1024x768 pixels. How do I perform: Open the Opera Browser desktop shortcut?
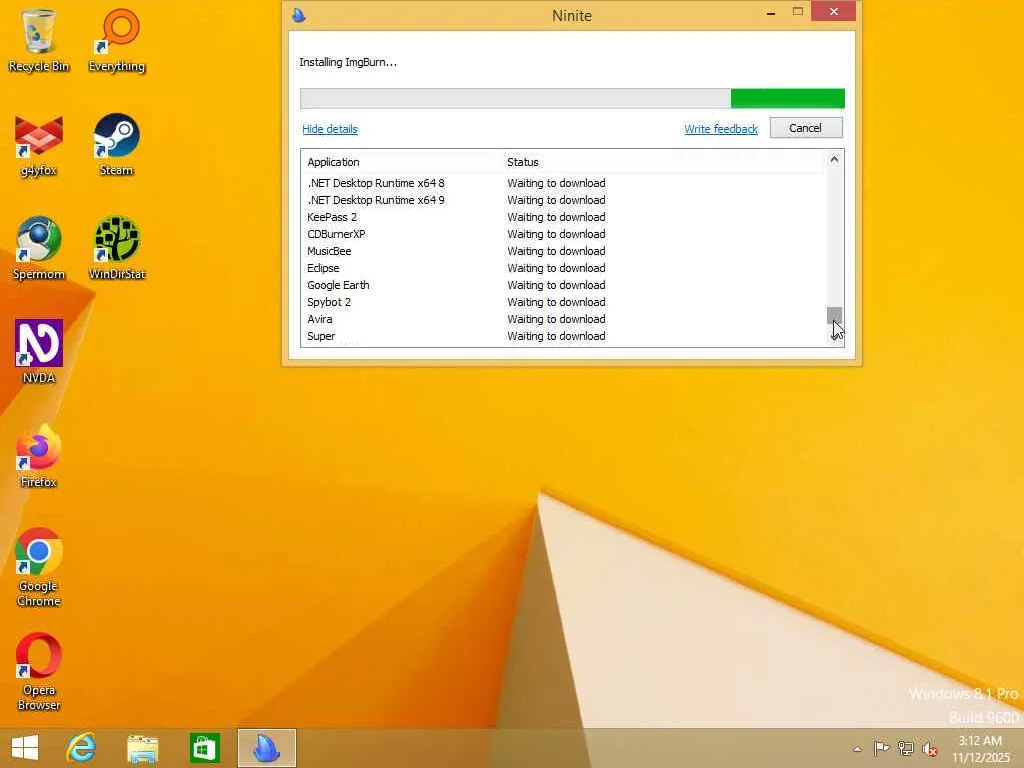click(x=39, y=672)
